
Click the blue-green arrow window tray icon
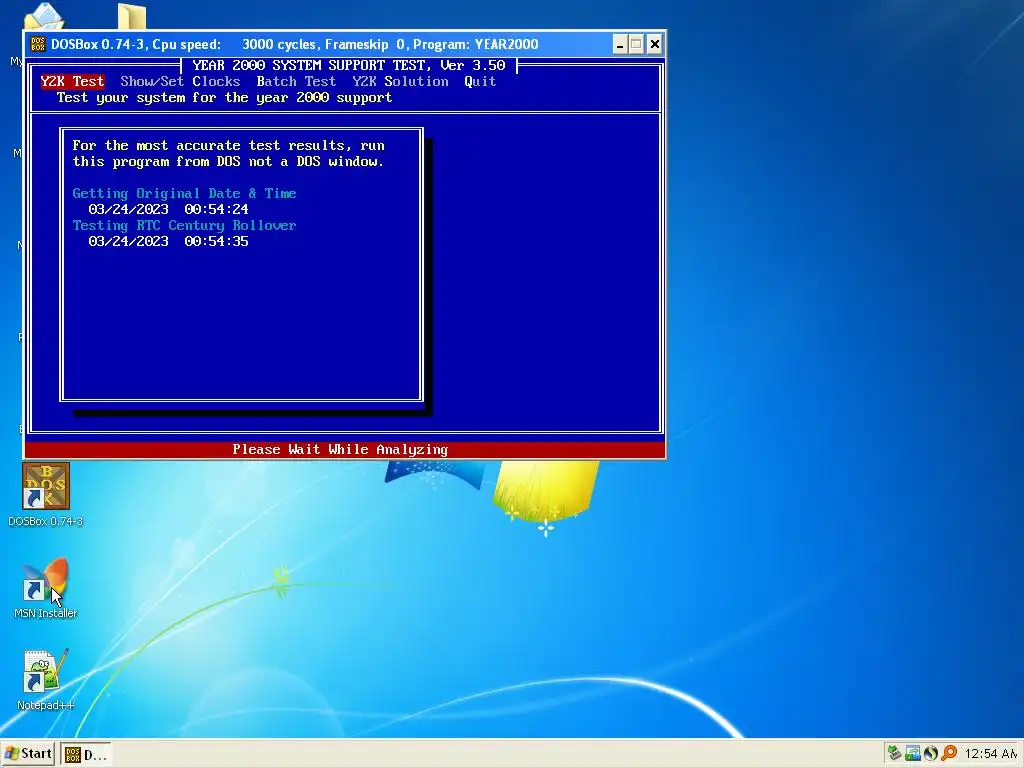(912, 753)
